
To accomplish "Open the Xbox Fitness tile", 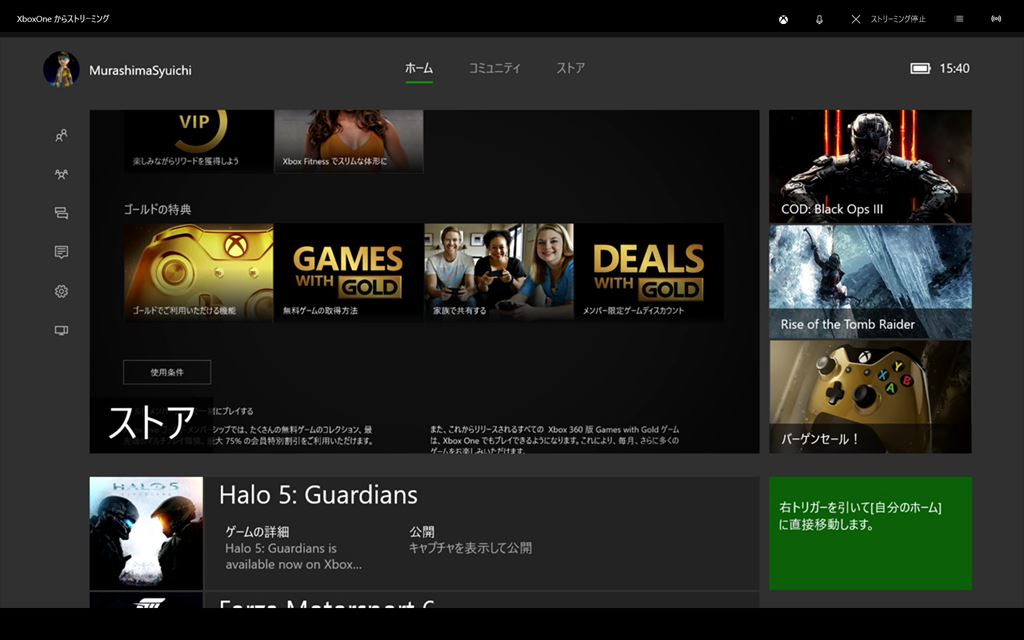I will (349, 141).
